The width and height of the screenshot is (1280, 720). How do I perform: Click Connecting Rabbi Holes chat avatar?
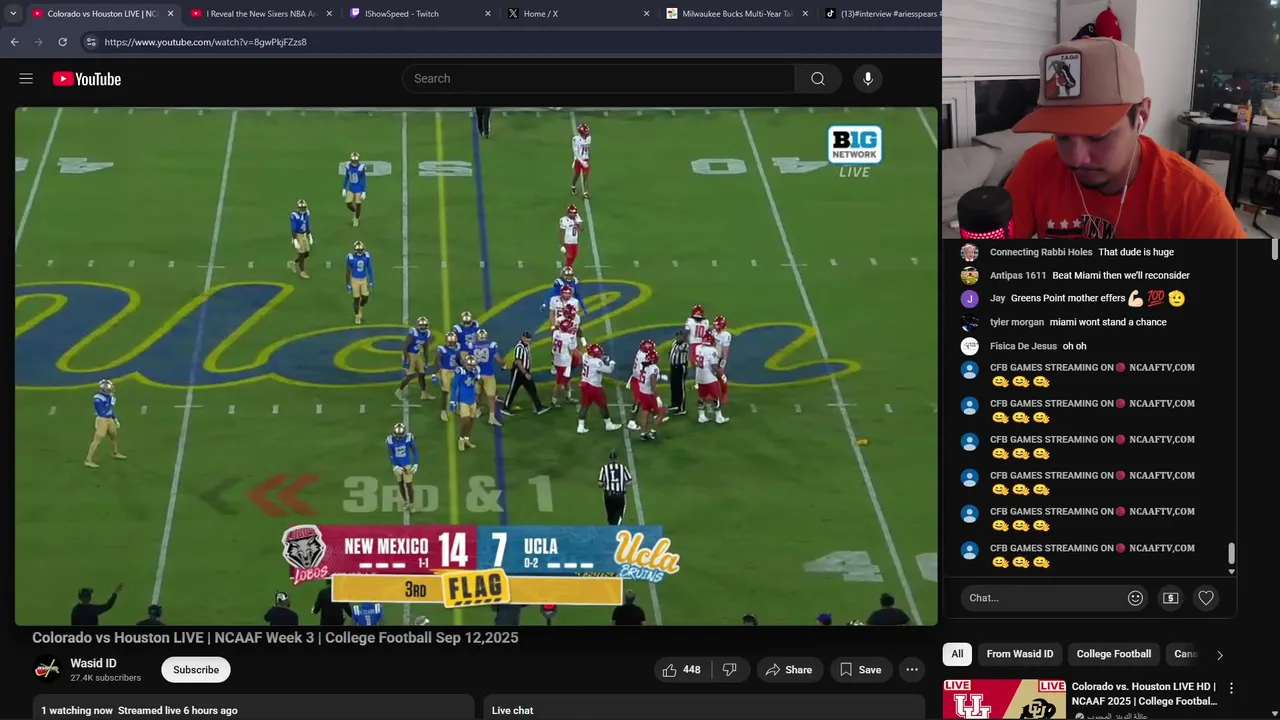969,252
